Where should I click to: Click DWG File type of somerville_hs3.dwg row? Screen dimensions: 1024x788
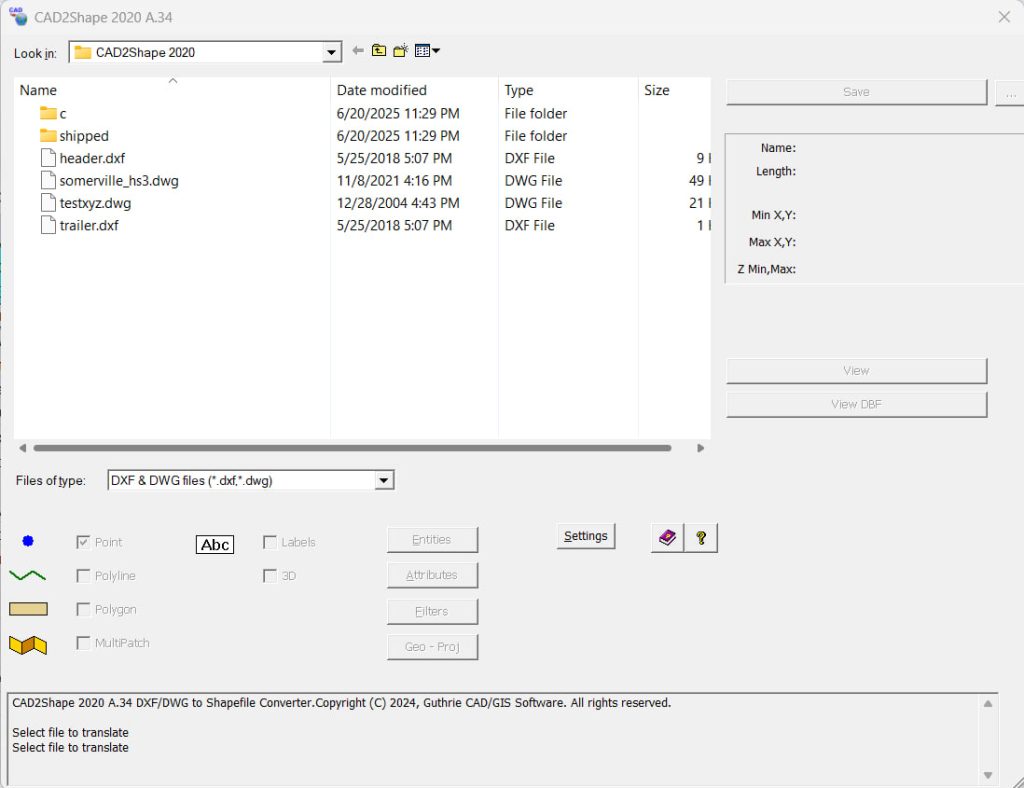coord(533,181)
